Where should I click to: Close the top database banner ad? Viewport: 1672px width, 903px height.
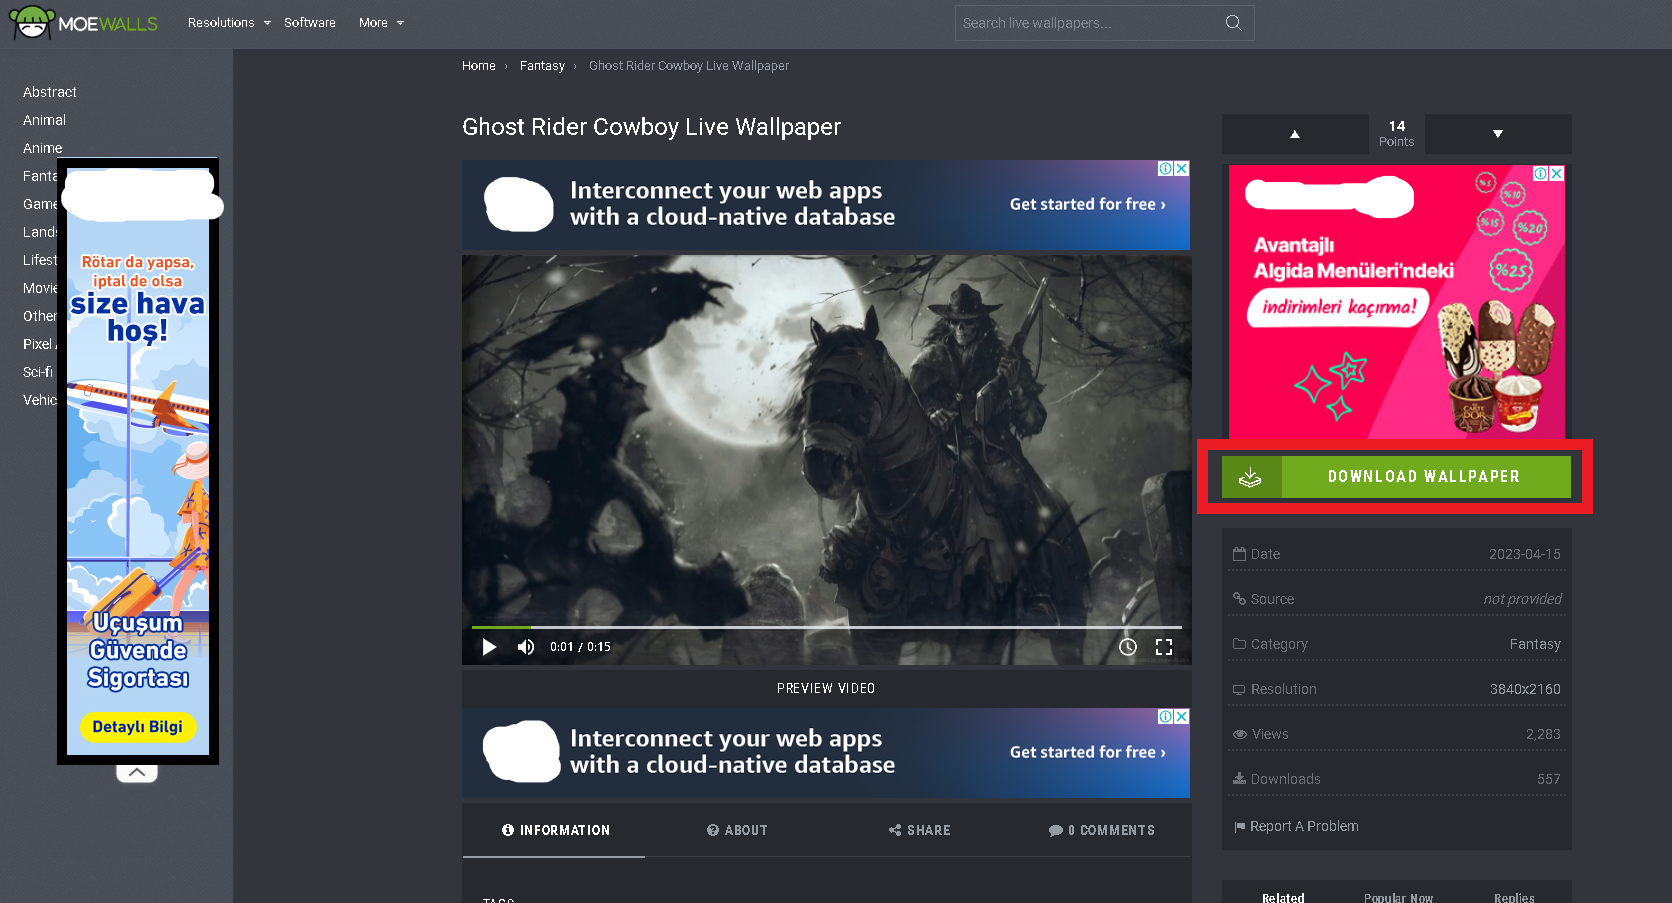[x=1182, y=169]
